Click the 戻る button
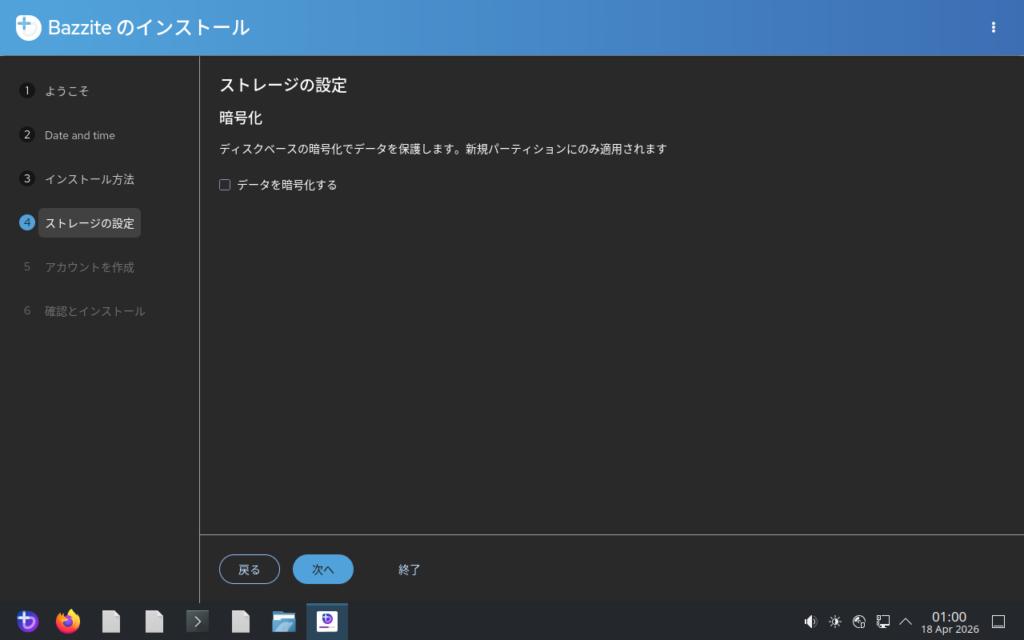The height and width of the screenshot is (640, 1024). click(249, 569)
